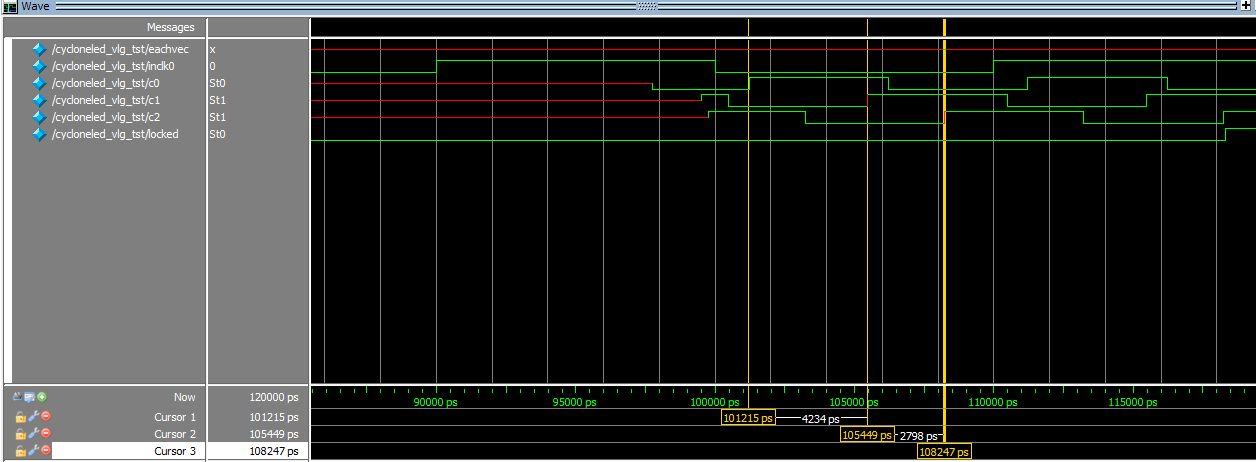
Task: Click the blue diamond icon of c0 signal
Action: point(39,83)
